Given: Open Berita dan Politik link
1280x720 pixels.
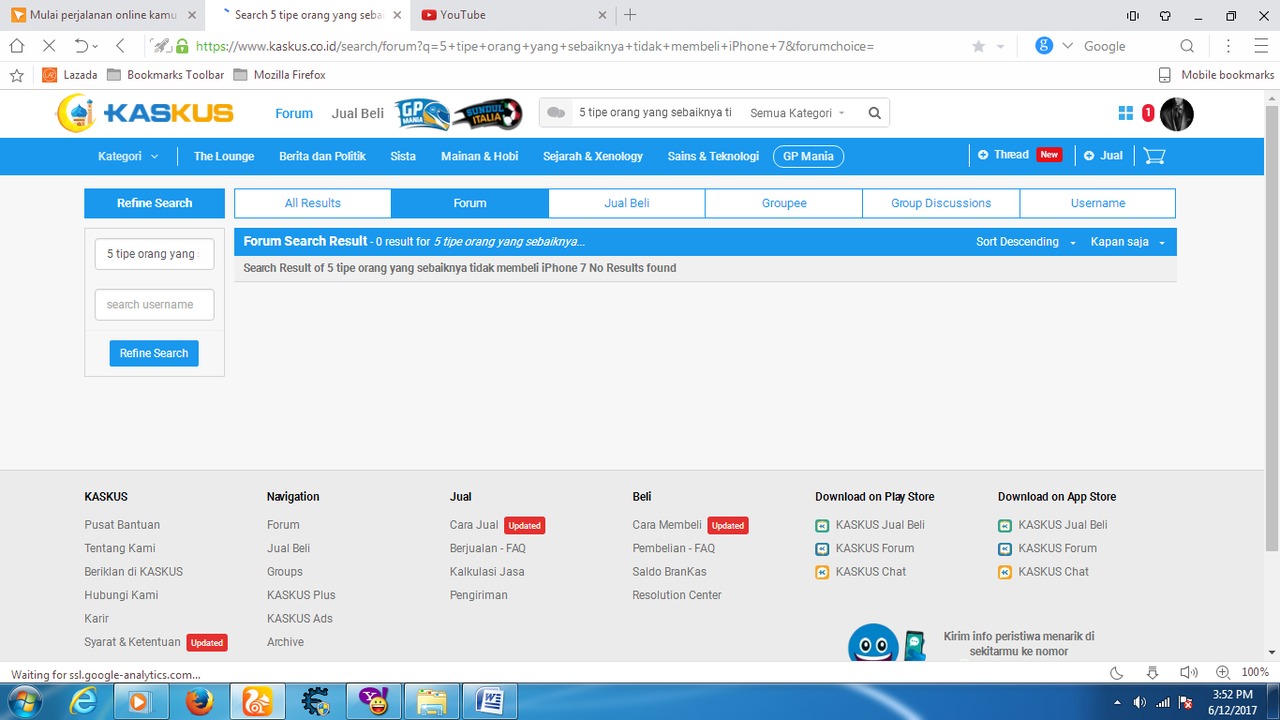Looking at the screenshot, I should (322, 156).
